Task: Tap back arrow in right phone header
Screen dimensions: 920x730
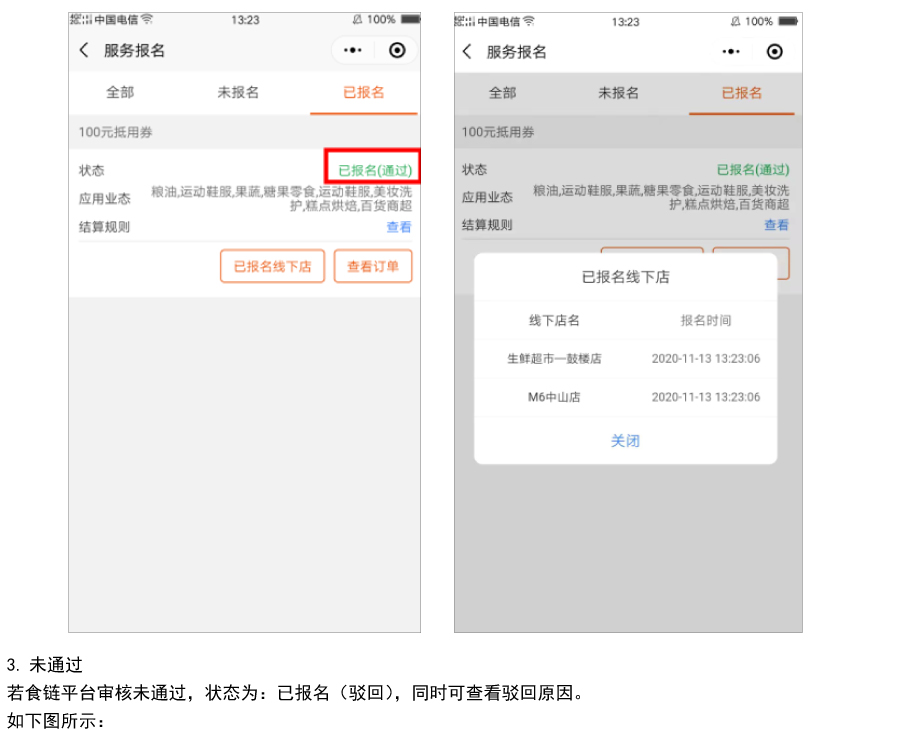Action: click(x=467, y=52)
